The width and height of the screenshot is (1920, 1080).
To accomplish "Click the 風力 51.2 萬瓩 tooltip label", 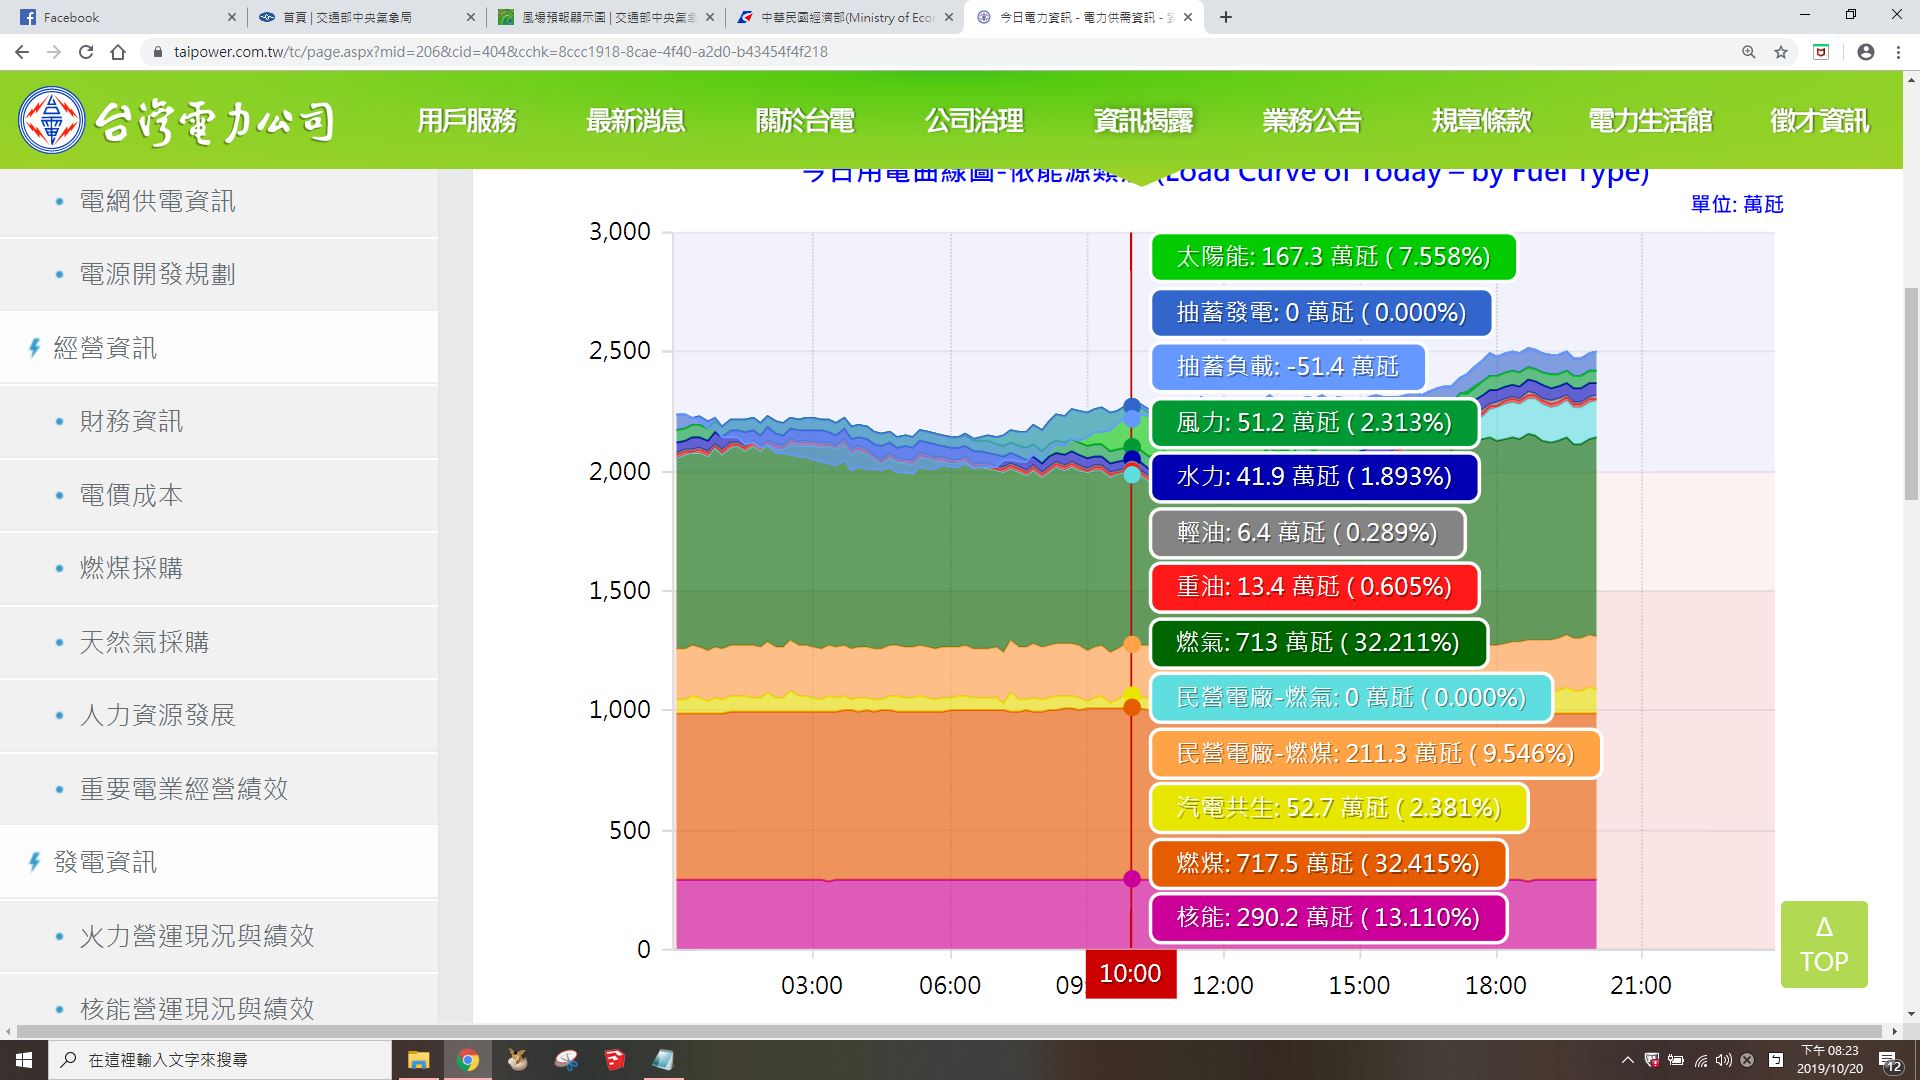I will (1314, 423).
